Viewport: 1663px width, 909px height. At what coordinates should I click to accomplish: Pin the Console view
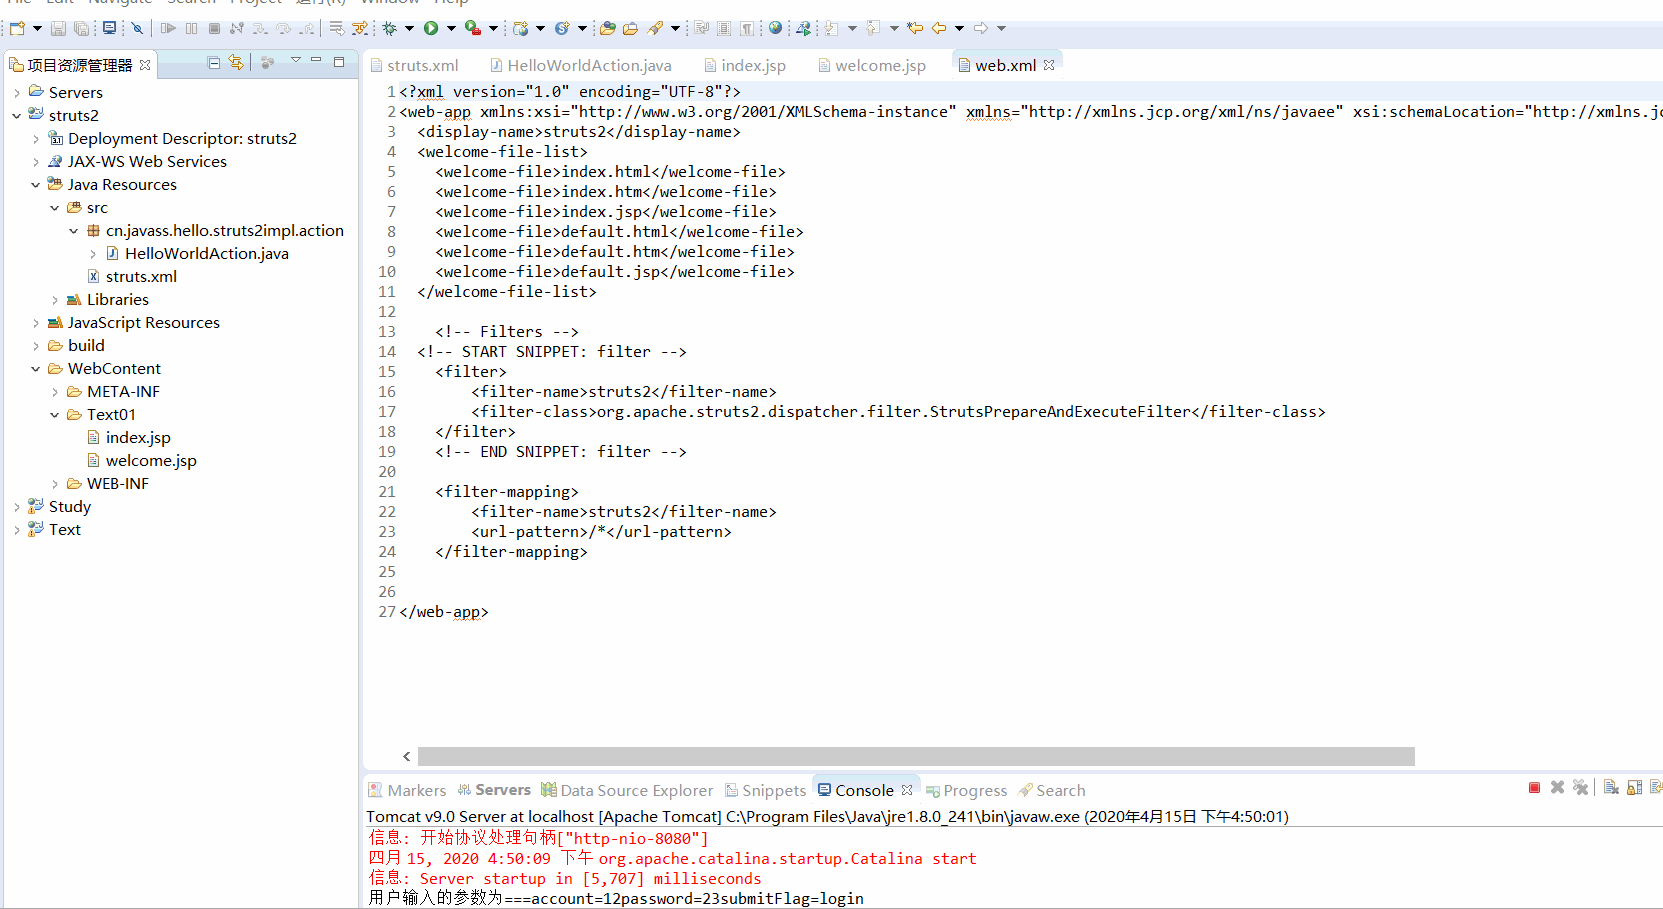pos(1657,788)
